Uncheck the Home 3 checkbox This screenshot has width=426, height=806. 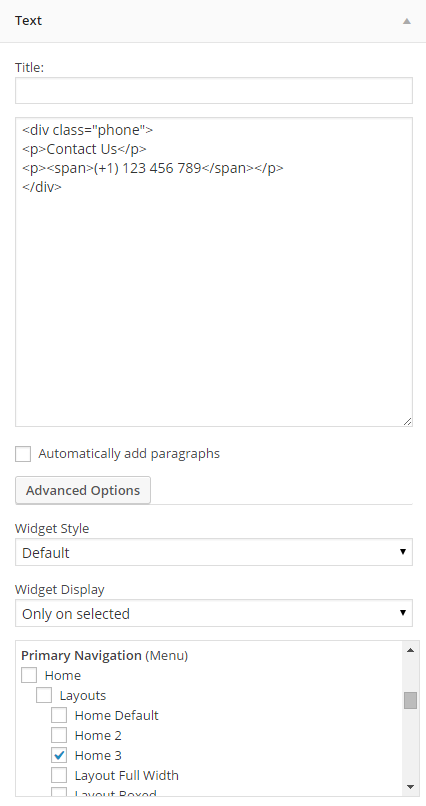[59, 755]
